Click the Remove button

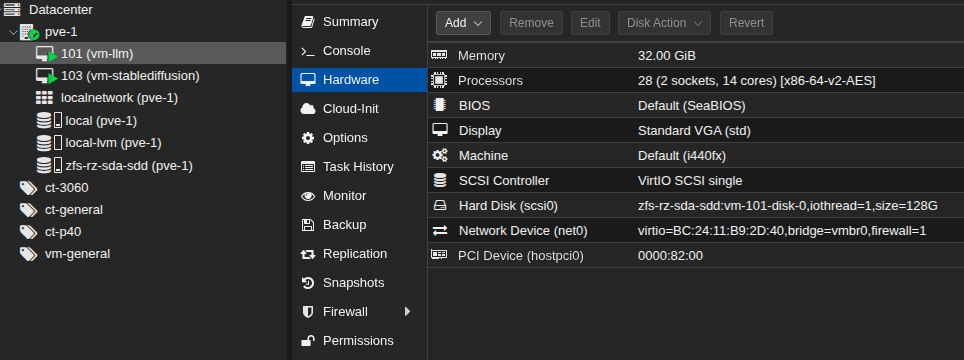point(531,23)
